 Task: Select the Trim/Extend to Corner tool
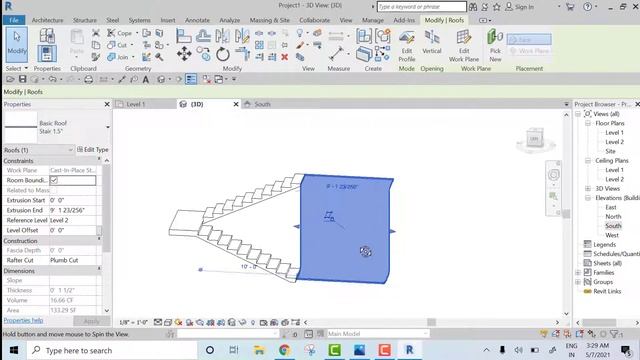pos(242,54)
